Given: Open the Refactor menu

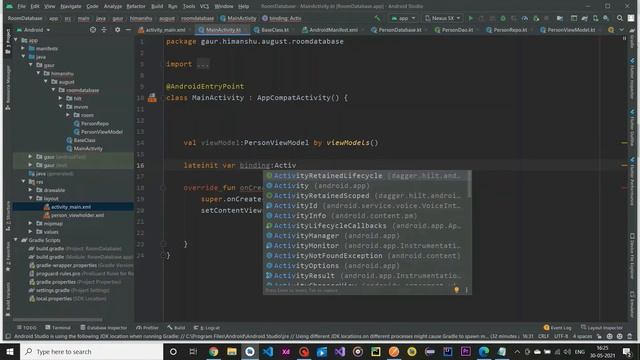Looking at the screenshot, I should (x=136, y=6).
